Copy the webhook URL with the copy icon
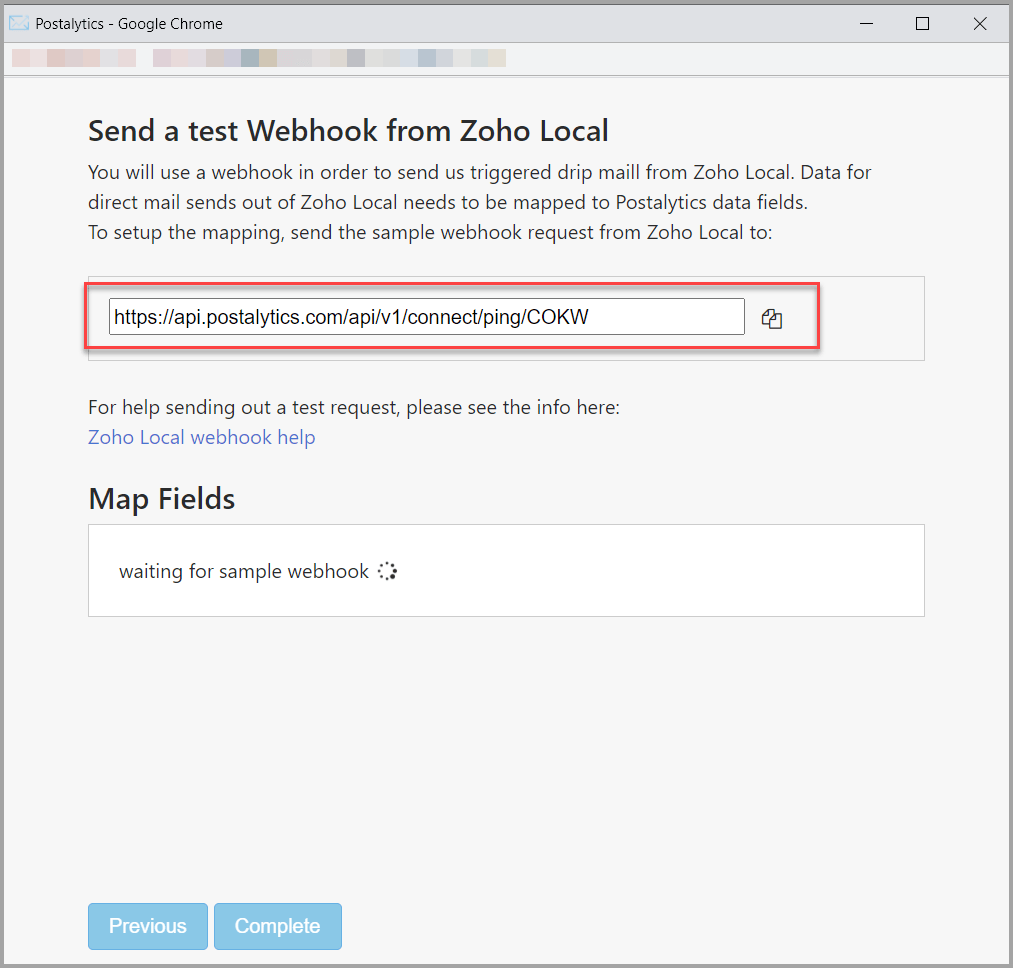This screenshot has height=968, width=1013. pyautogui.click(x=771, y=319)
